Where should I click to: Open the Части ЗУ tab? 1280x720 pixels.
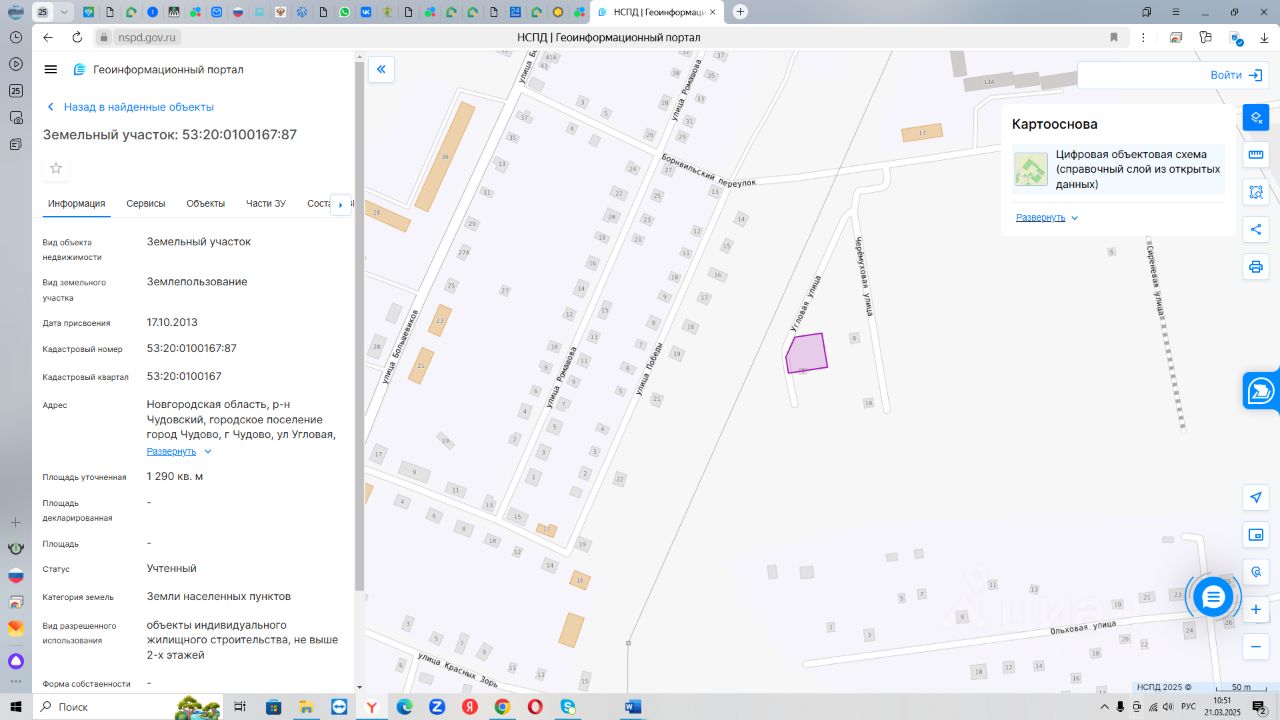(x=266, y=203)
